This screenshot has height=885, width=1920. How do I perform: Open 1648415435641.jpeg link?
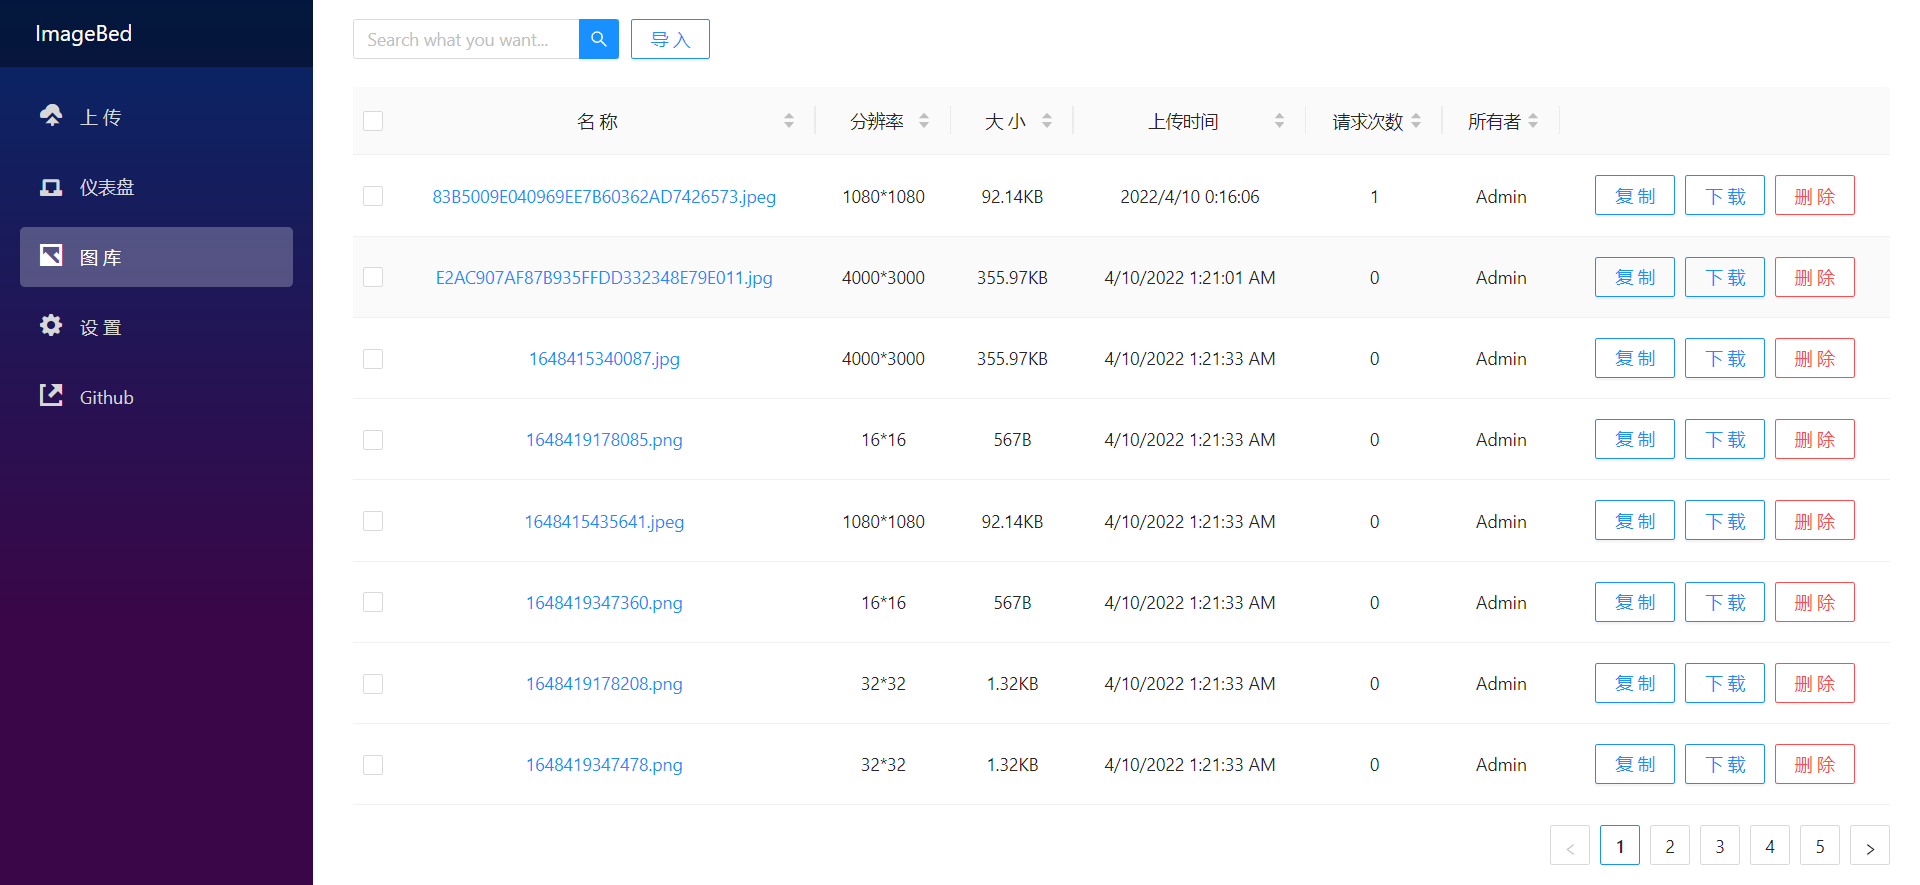coord(604,522)
